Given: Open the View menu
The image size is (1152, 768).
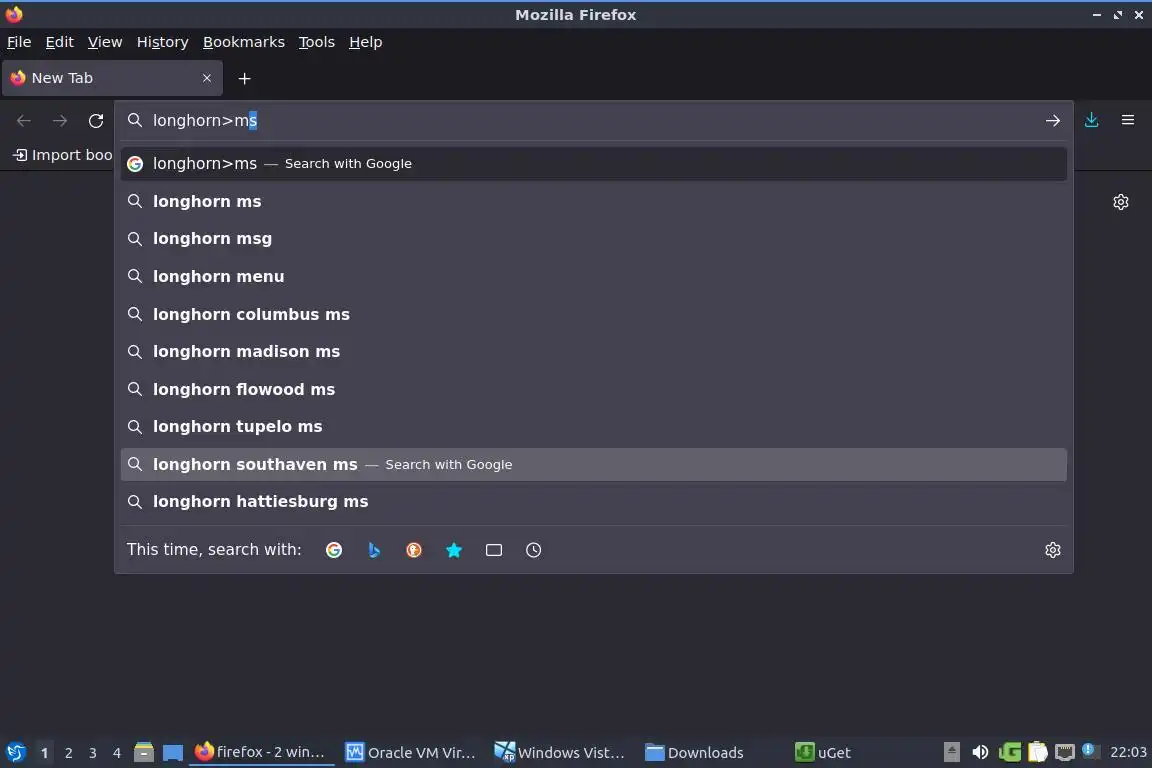Looking at the screenshot, I should coord(105,42).
